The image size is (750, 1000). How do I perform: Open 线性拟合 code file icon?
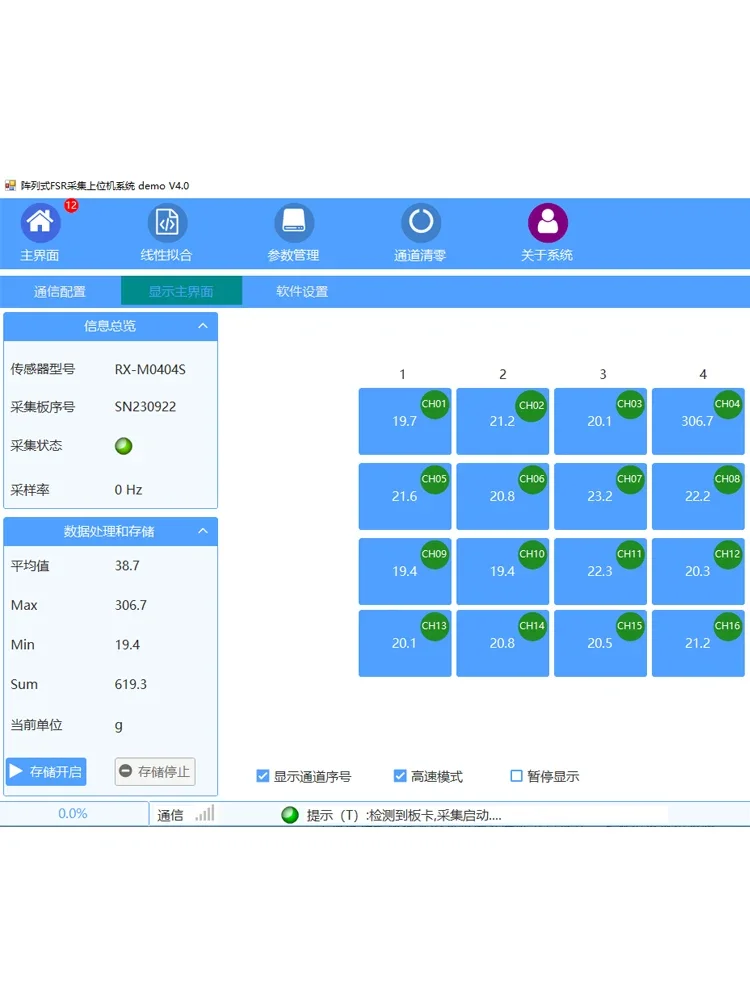167,223
